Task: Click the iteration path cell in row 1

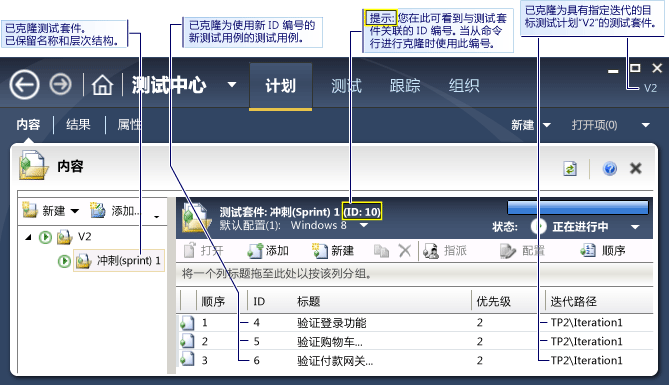Action: coord(586,322)
